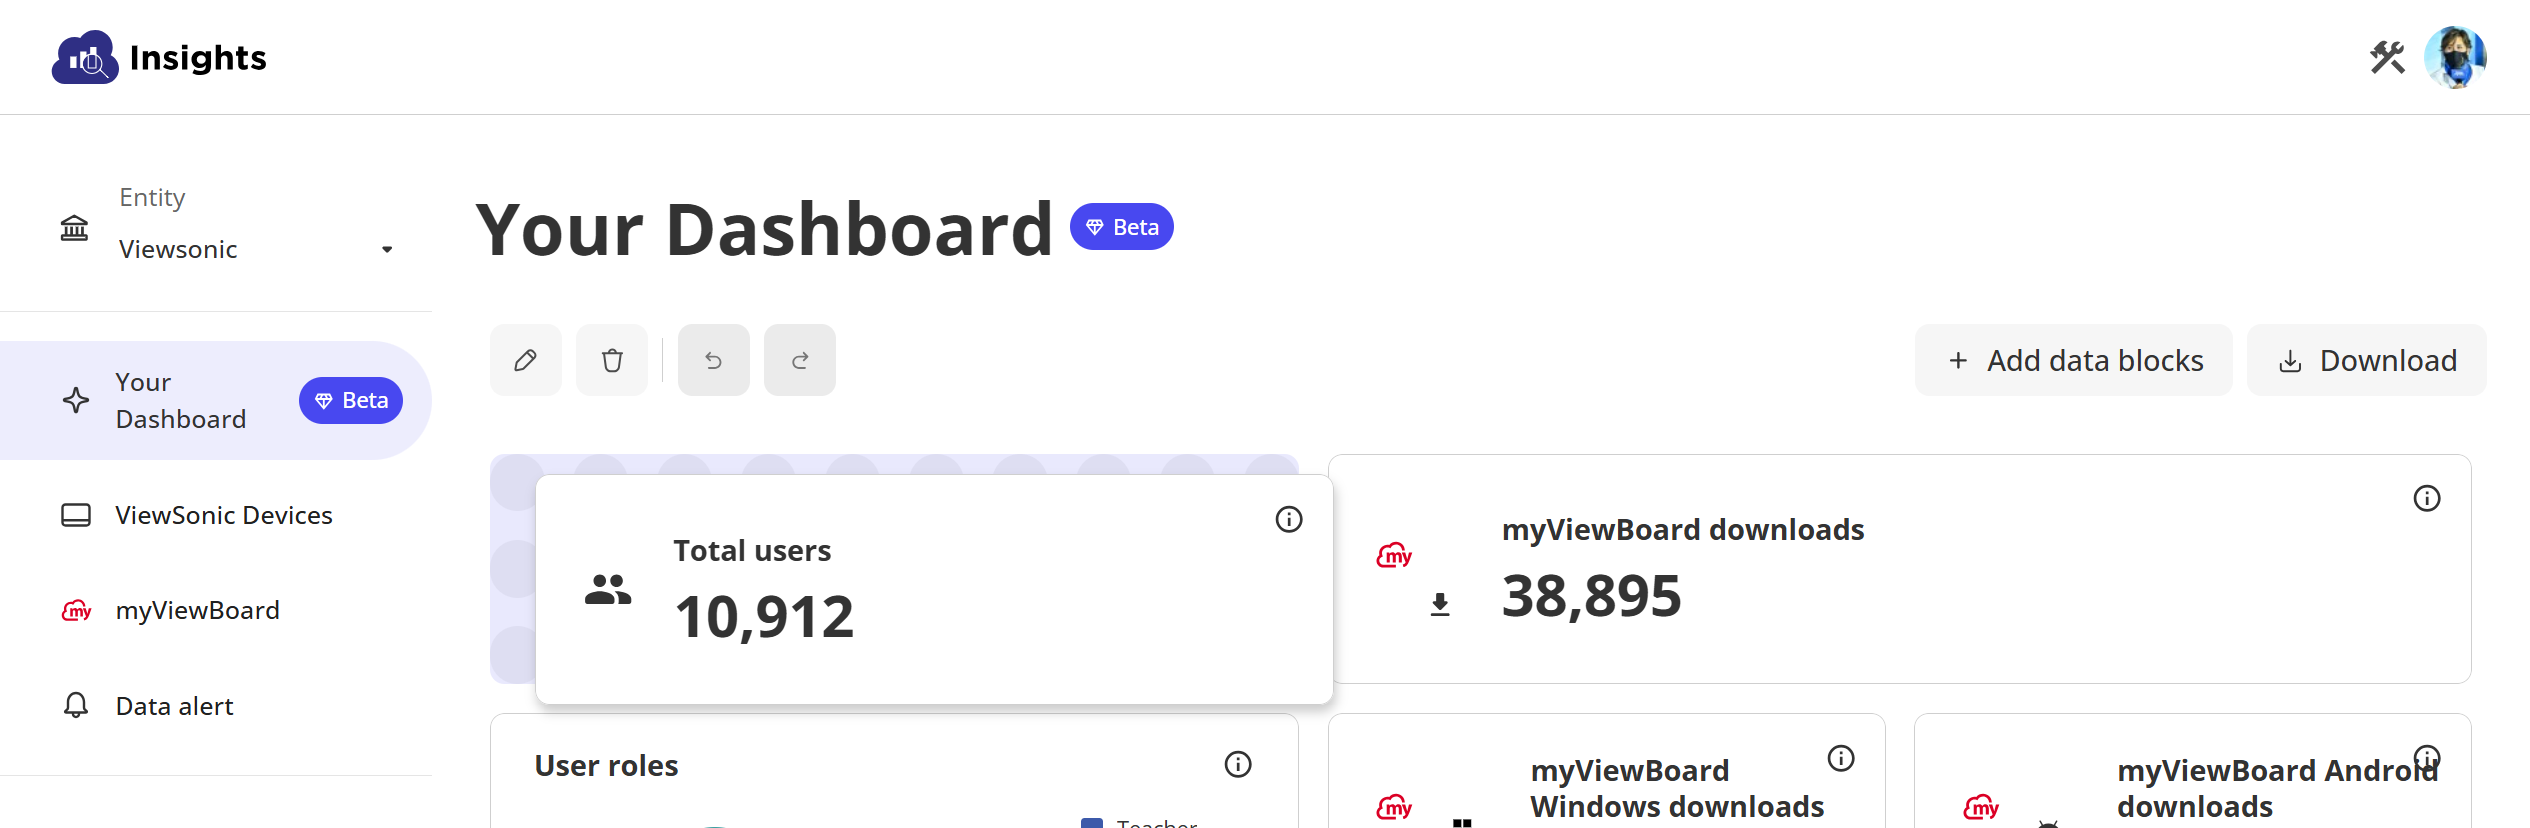Open info icon on Total users card

(x=1289, y=519)
